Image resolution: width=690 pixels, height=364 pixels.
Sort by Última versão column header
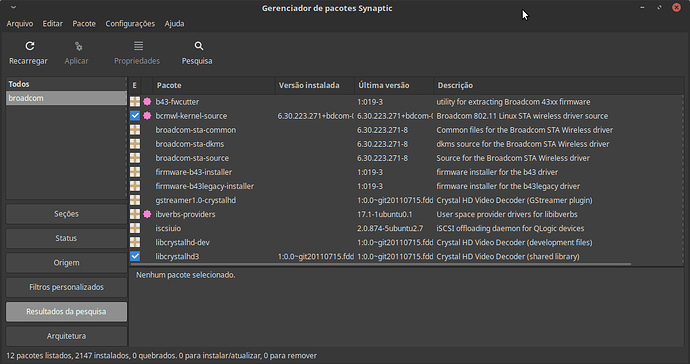(x=394, y=85)
